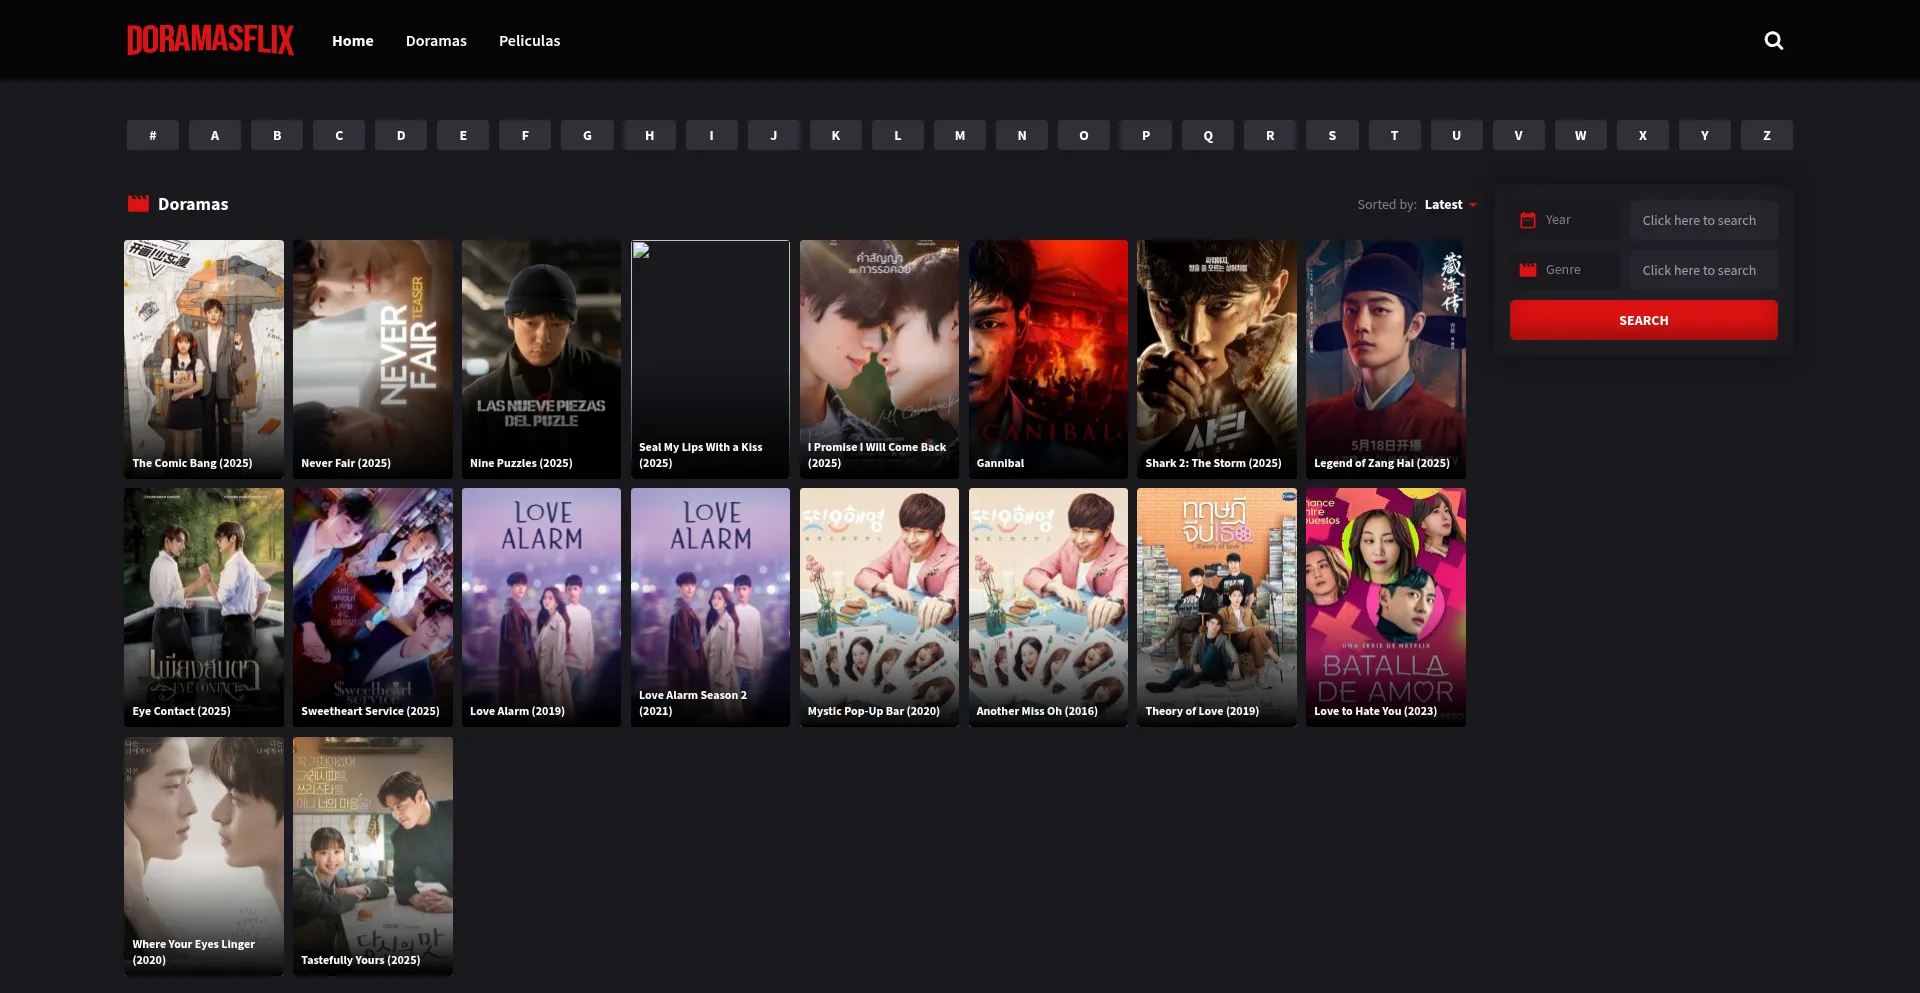Viewport: 1920px width, 993px height.
Task: Open Love Alarm Season 2 (2021) poster
Action: [x=710, y=607]
